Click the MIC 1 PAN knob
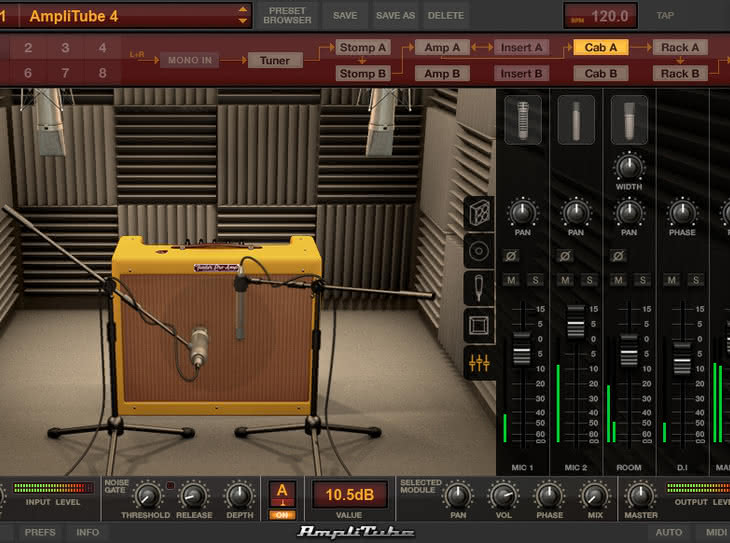 pos(522,212)
